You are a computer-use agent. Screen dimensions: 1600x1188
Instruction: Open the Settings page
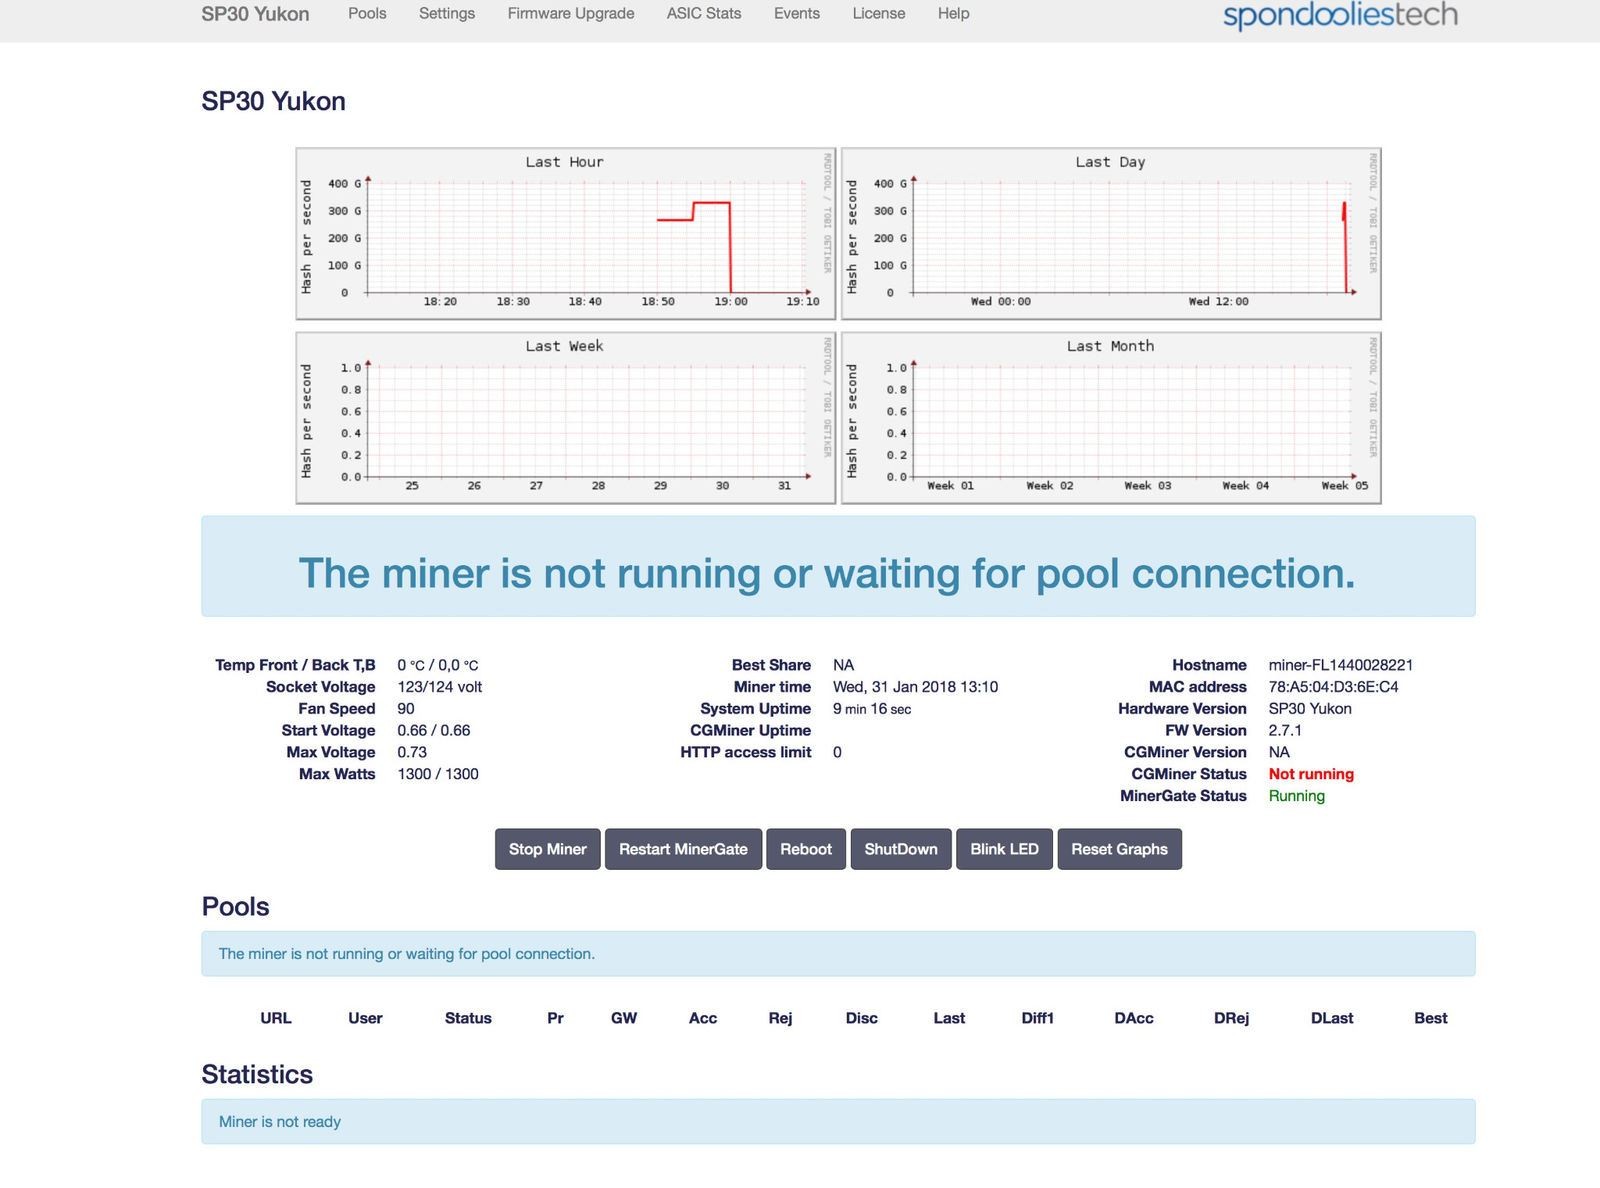(447, 13)
